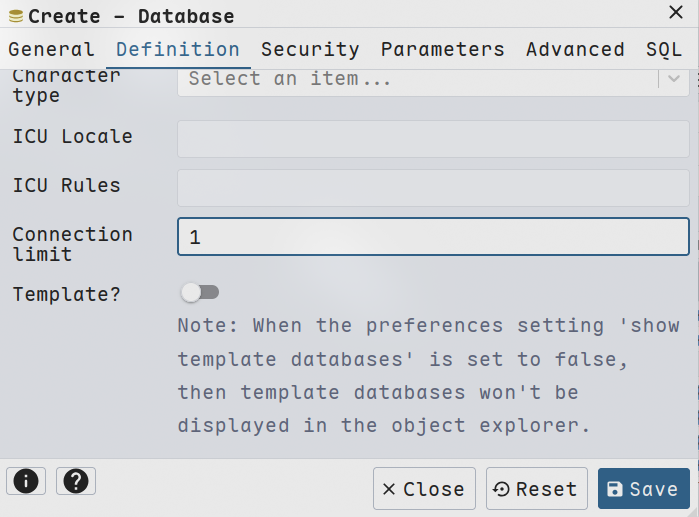Open the info icon button
699x517 pixels.
point(26,481)
